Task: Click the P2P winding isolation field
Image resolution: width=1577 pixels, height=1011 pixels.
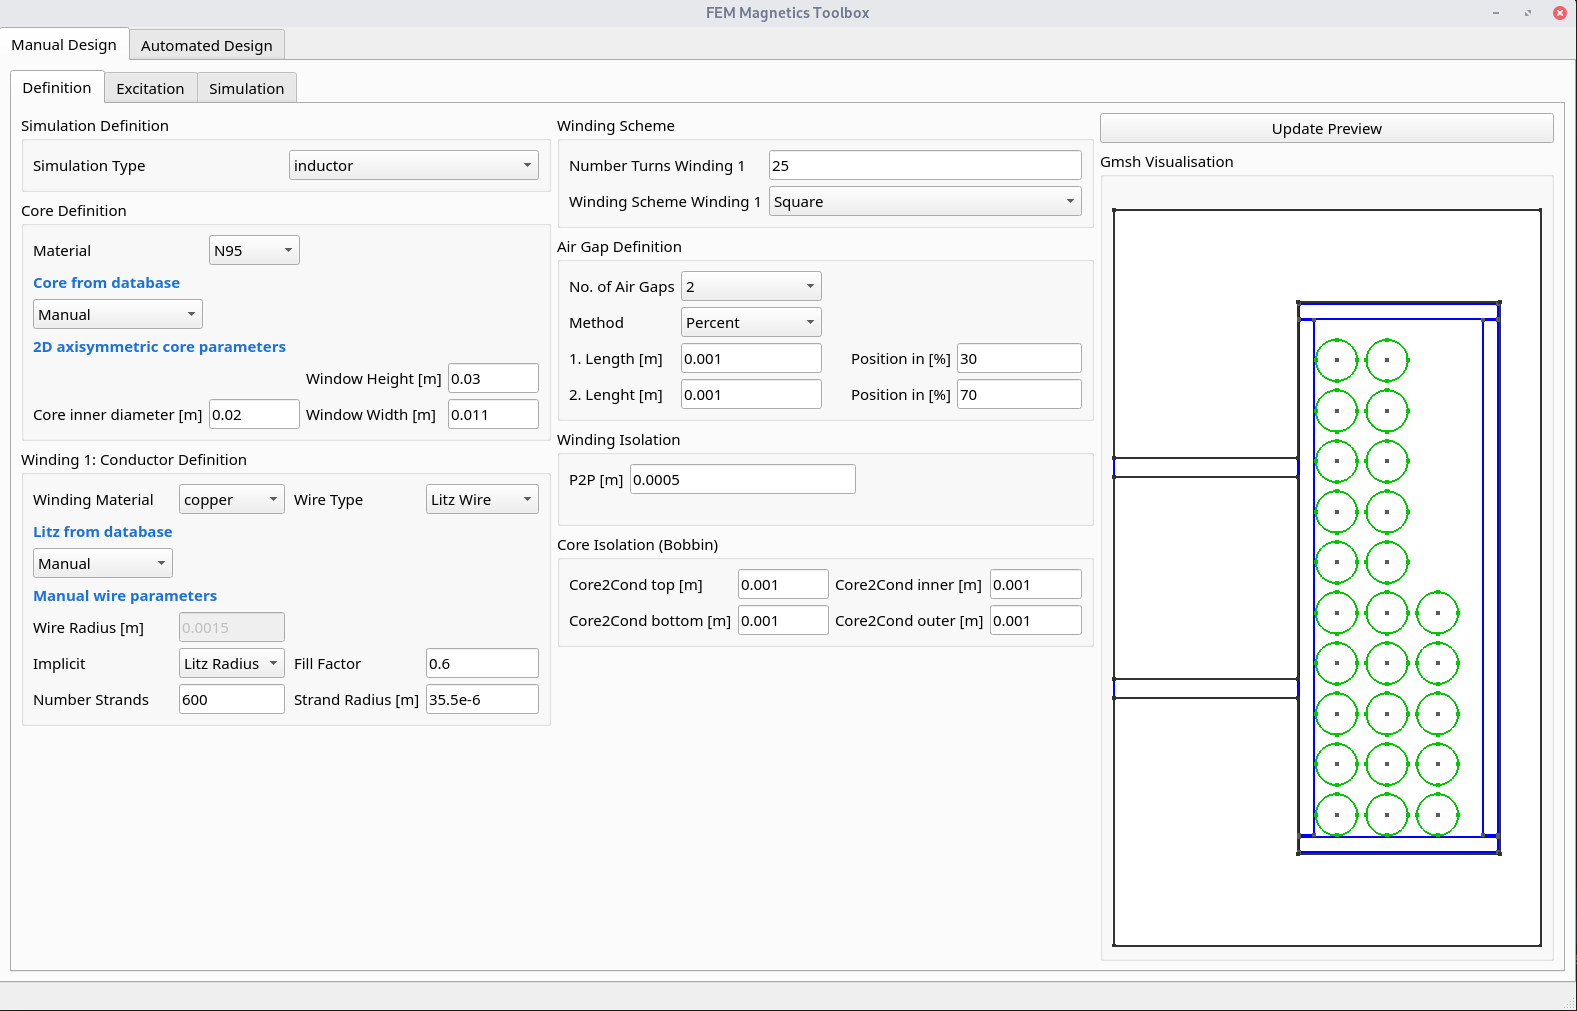Action: pyautogui.click(x=743, y=479)
